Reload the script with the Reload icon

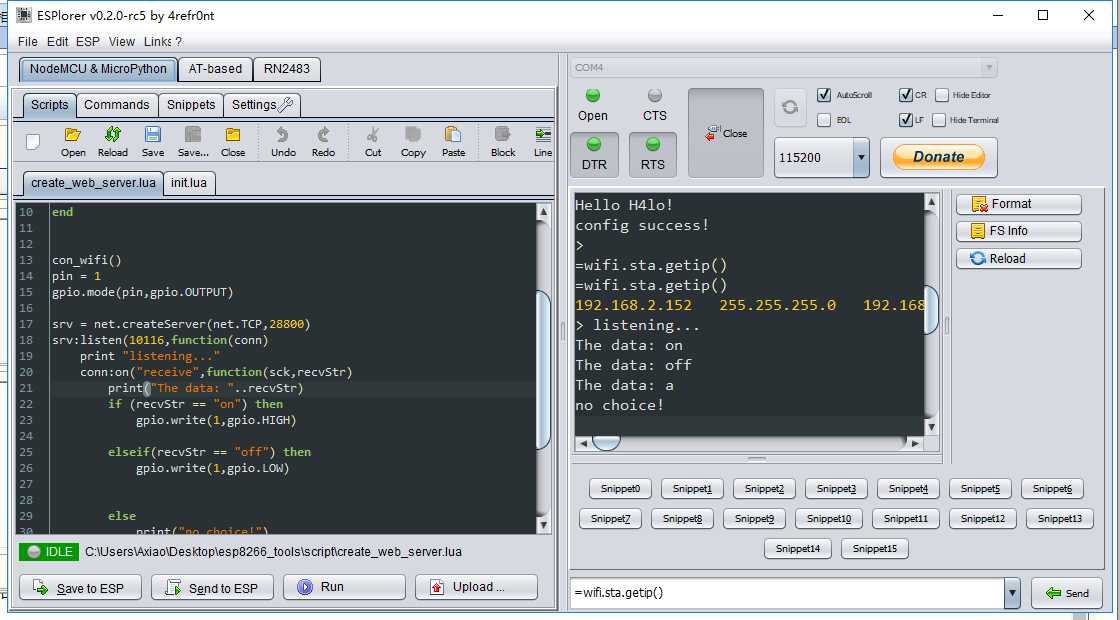pyautogui.click(x=113, y=141)
